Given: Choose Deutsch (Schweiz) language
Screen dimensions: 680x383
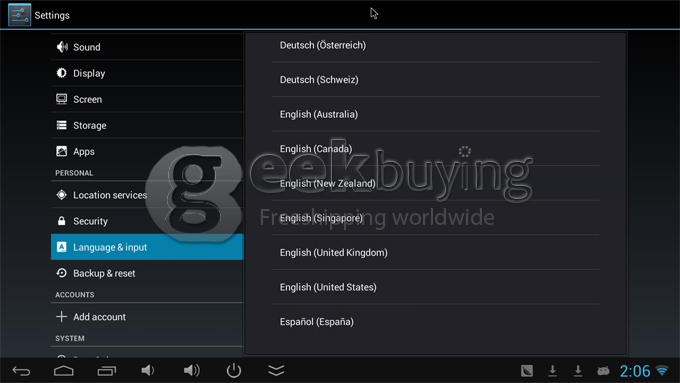Looking at the screenshot, I should 435,79.
